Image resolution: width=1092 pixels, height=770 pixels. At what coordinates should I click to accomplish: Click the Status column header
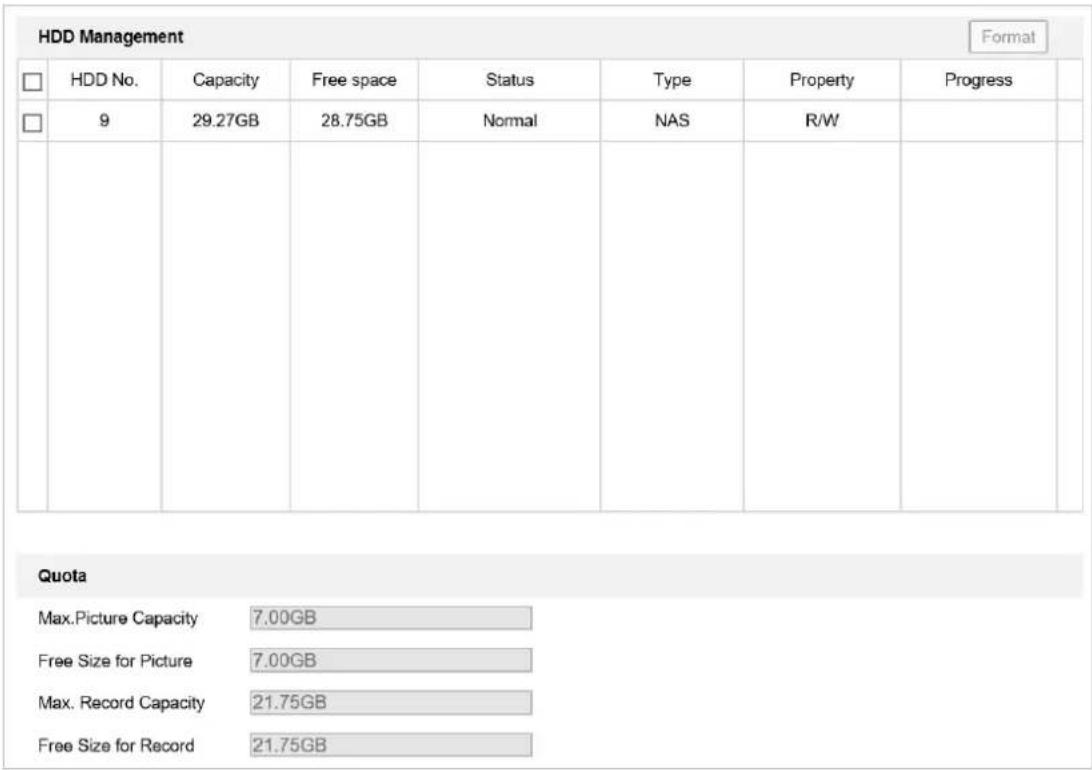coord(510,80)
